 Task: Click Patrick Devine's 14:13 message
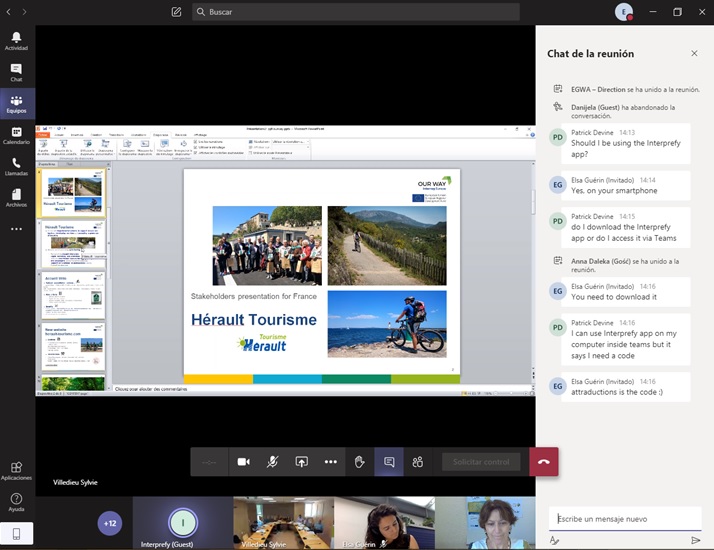pyautogui.click(x=626, y=143)
